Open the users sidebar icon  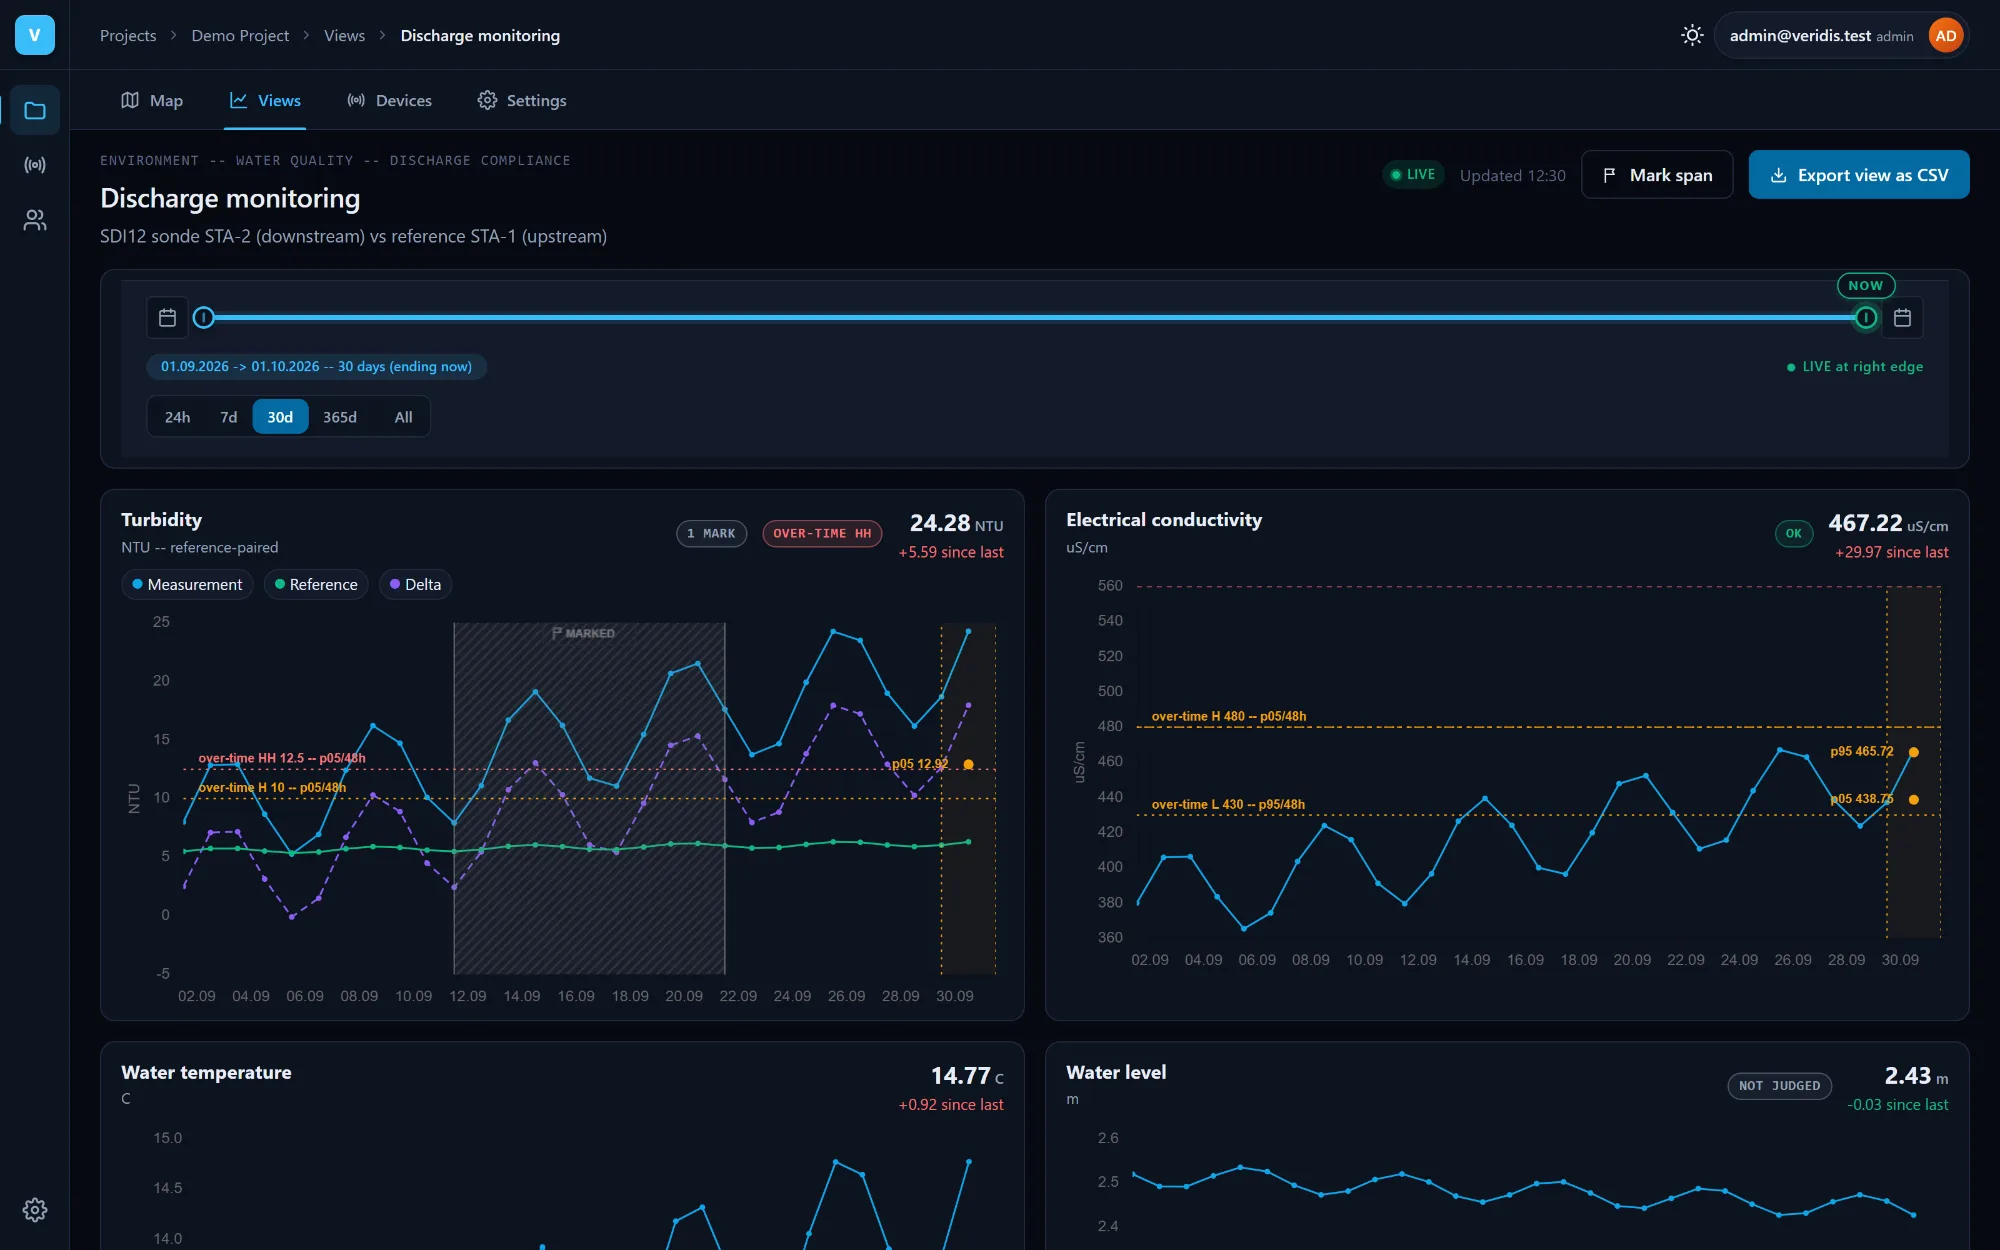click(x=35, y=220)
